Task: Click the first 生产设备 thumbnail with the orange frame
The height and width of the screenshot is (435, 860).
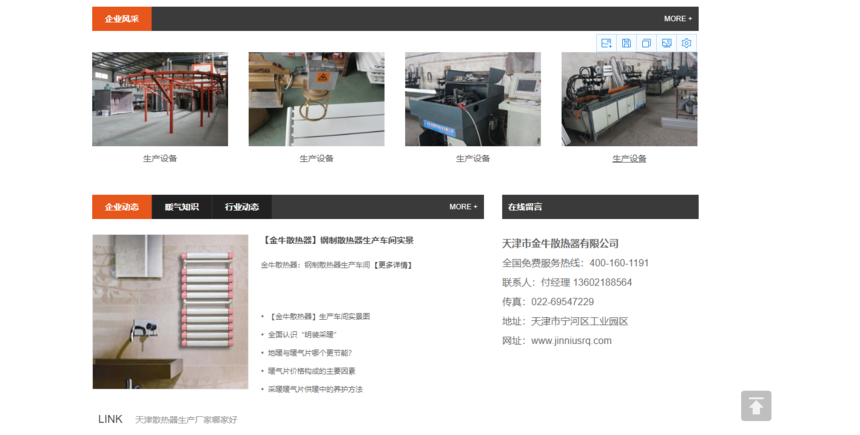Action: (160, 99)
